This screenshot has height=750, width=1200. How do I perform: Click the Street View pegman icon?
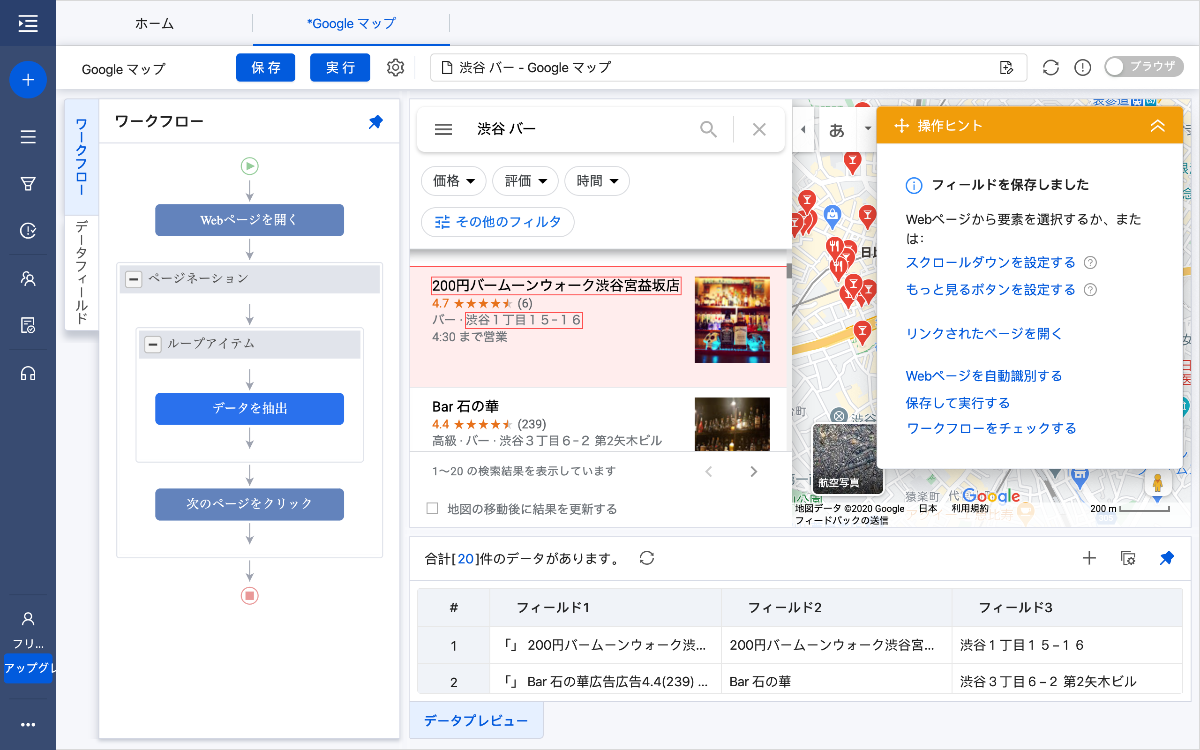point(1159,483)
